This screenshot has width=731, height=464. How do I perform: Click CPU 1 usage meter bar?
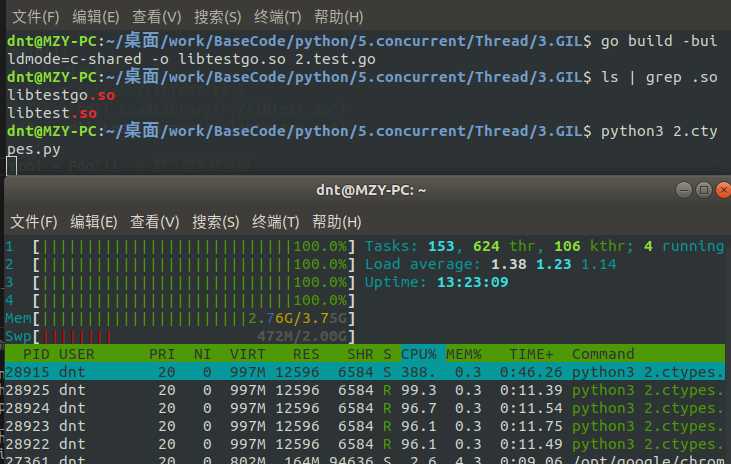point(193,246)
